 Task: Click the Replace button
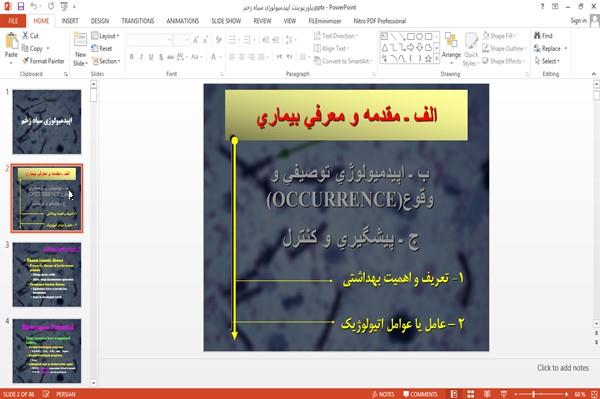click(x=550, y=48)
